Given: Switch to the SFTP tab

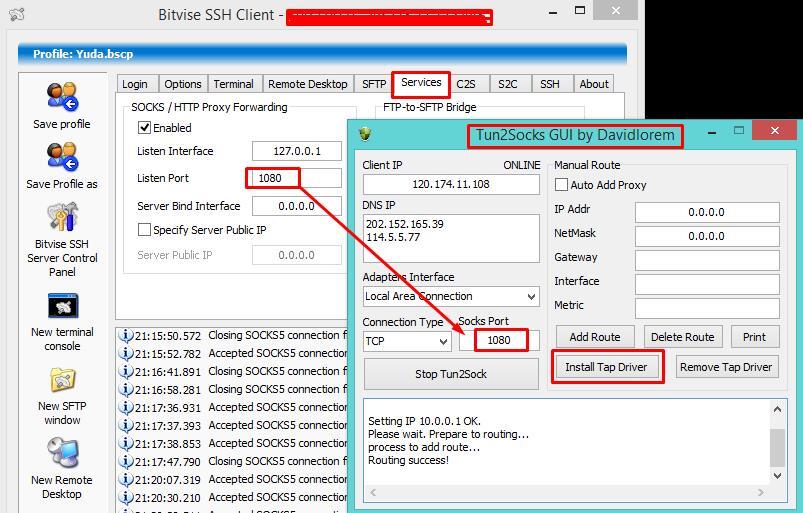Looking at the screenshot, I should (x=374, y=84).
